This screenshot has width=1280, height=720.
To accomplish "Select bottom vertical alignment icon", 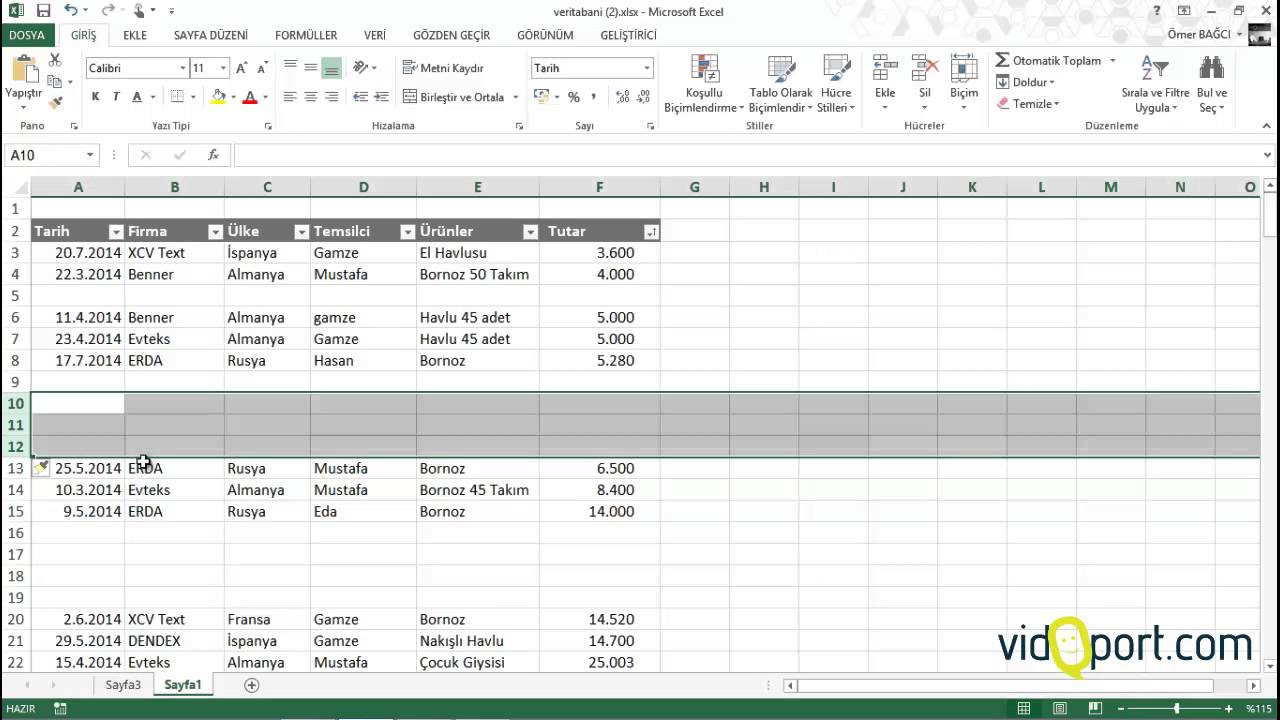I will (x=332, y=68).
